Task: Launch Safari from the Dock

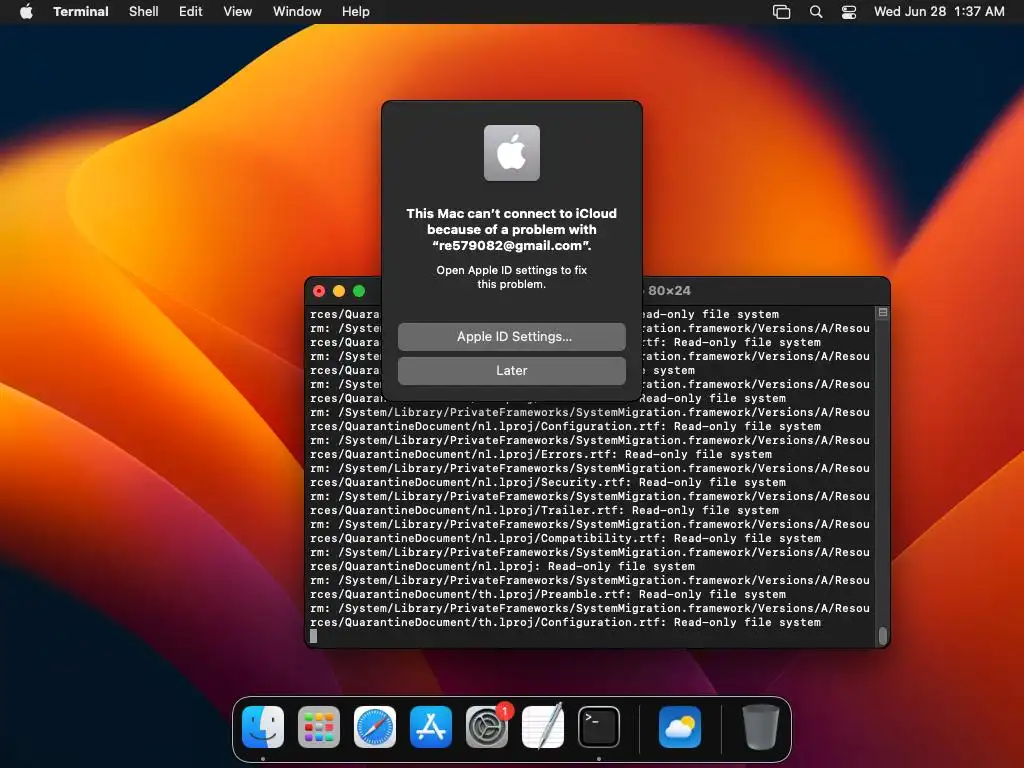Action: 375,726
